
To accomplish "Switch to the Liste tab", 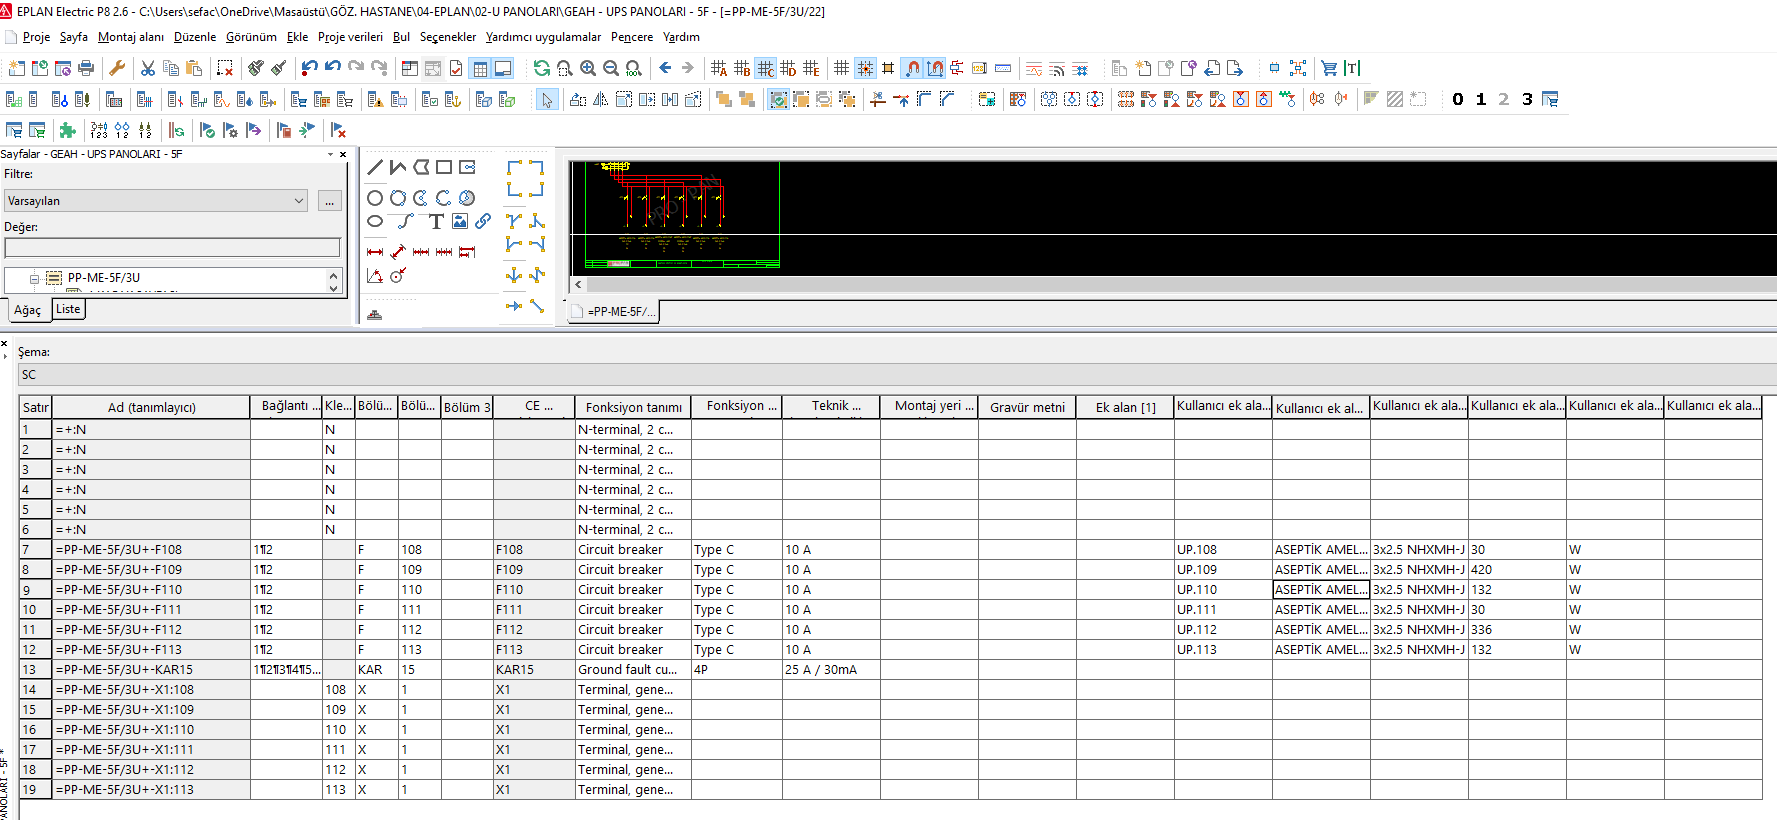I will [68, 309].
